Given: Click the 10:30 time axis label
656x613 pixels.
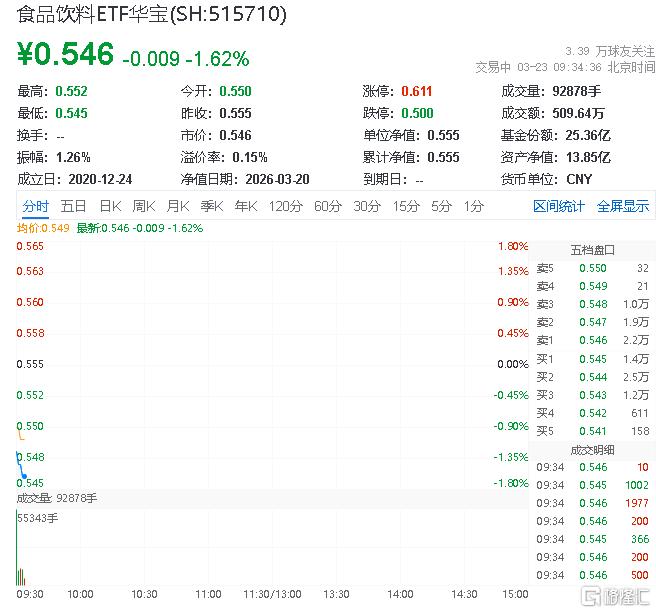Looking at the screenshot, I should coord(144,594).
